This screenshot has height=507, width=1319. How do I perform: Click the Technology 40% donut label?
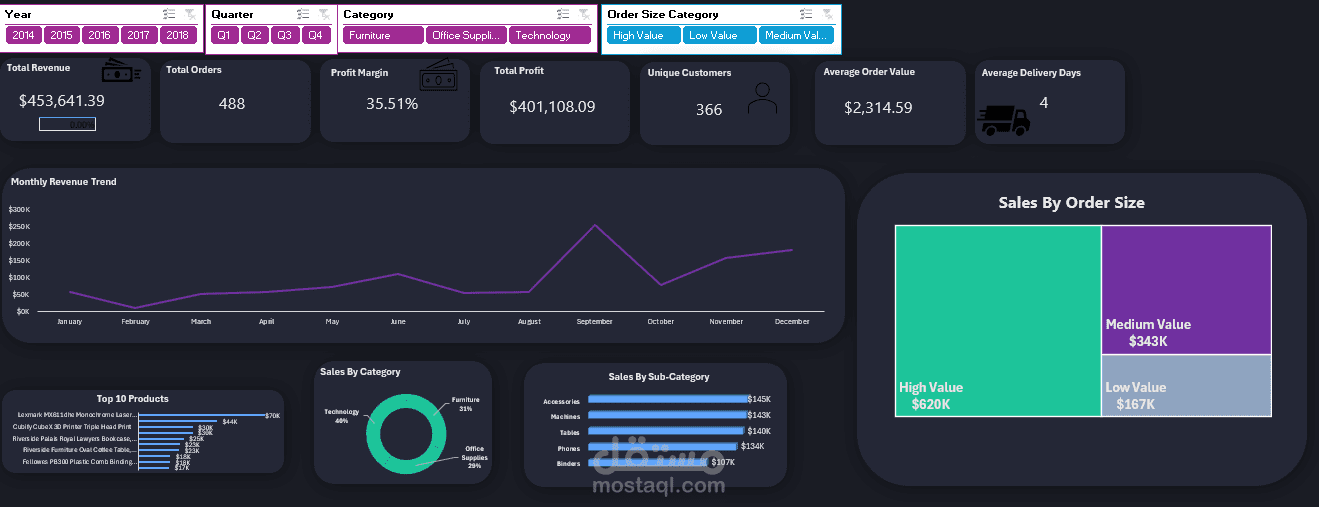coord(341,416)
